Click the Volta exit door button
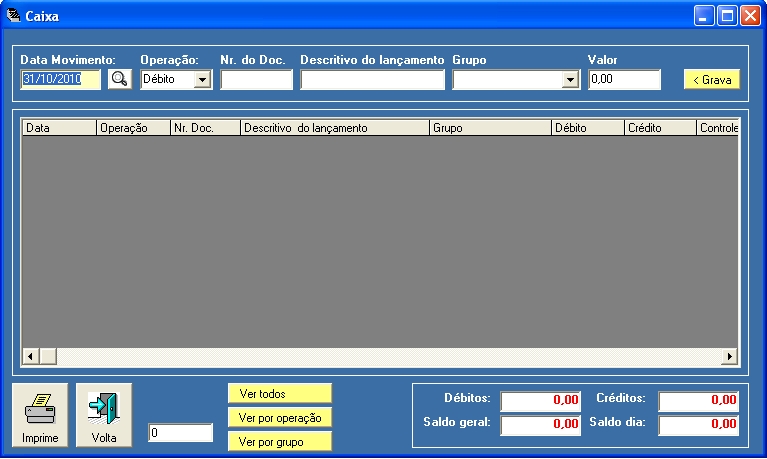767x459 pixels. (104, 415)
